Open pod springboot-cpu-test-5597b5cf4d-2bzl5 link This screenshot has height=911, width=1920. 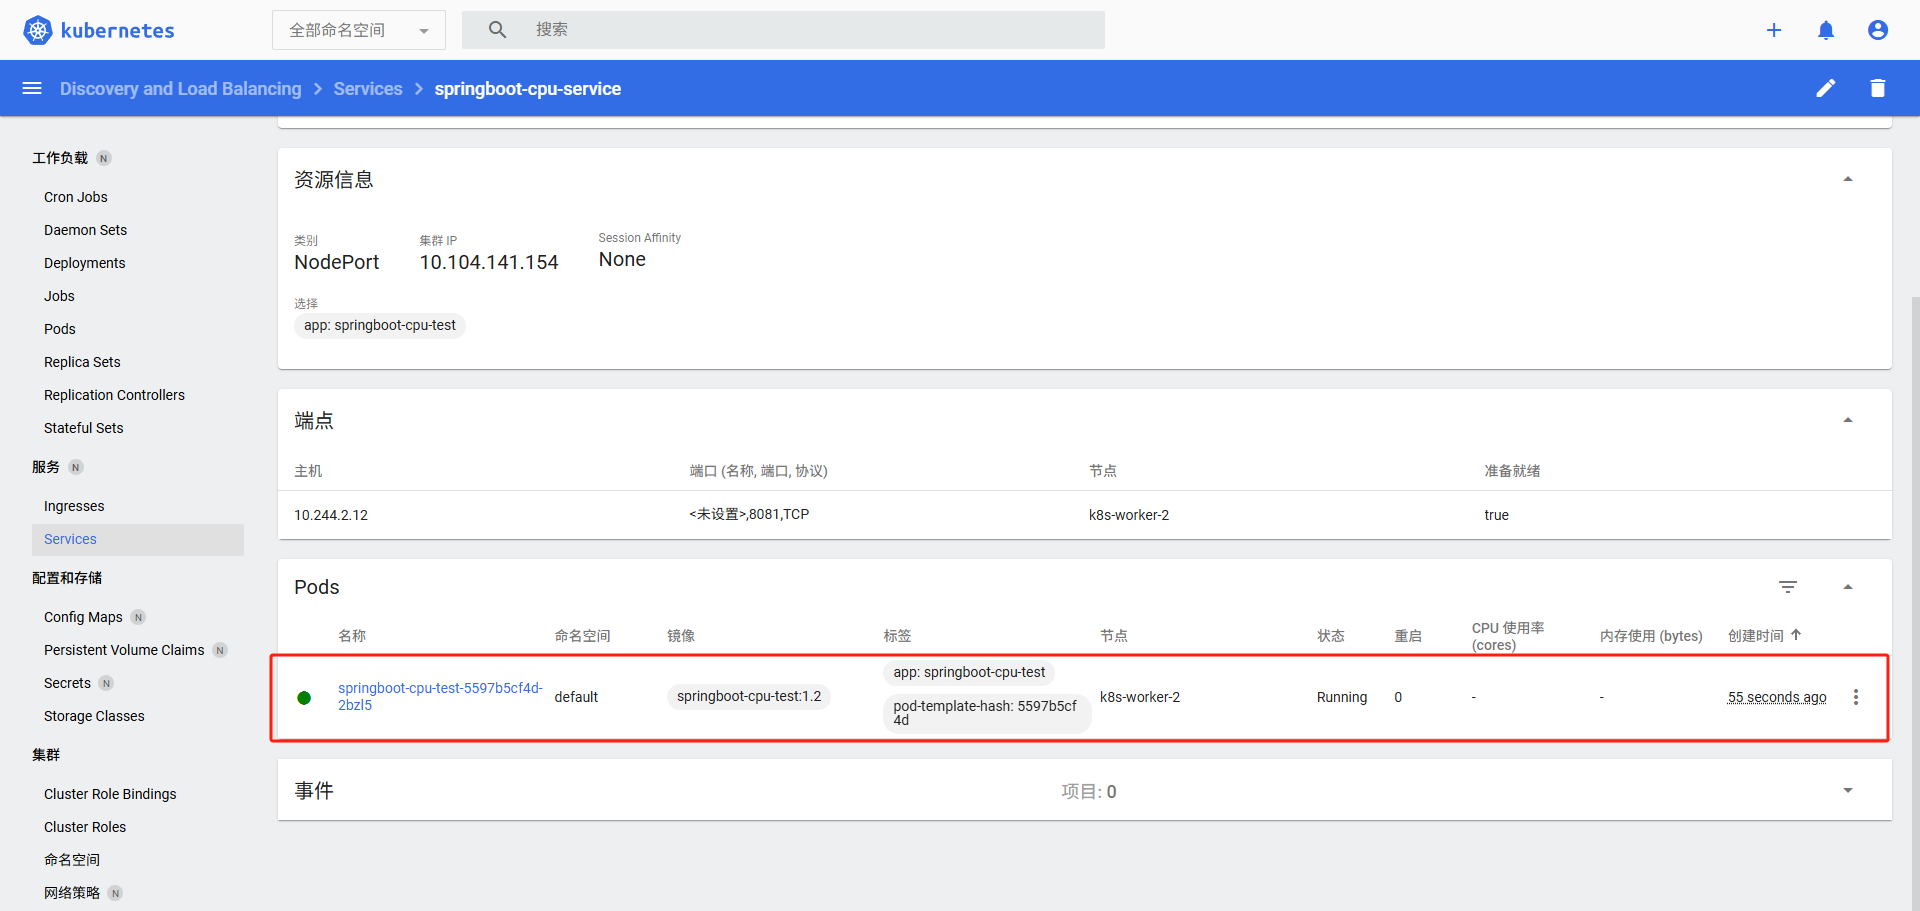(440, 696)
